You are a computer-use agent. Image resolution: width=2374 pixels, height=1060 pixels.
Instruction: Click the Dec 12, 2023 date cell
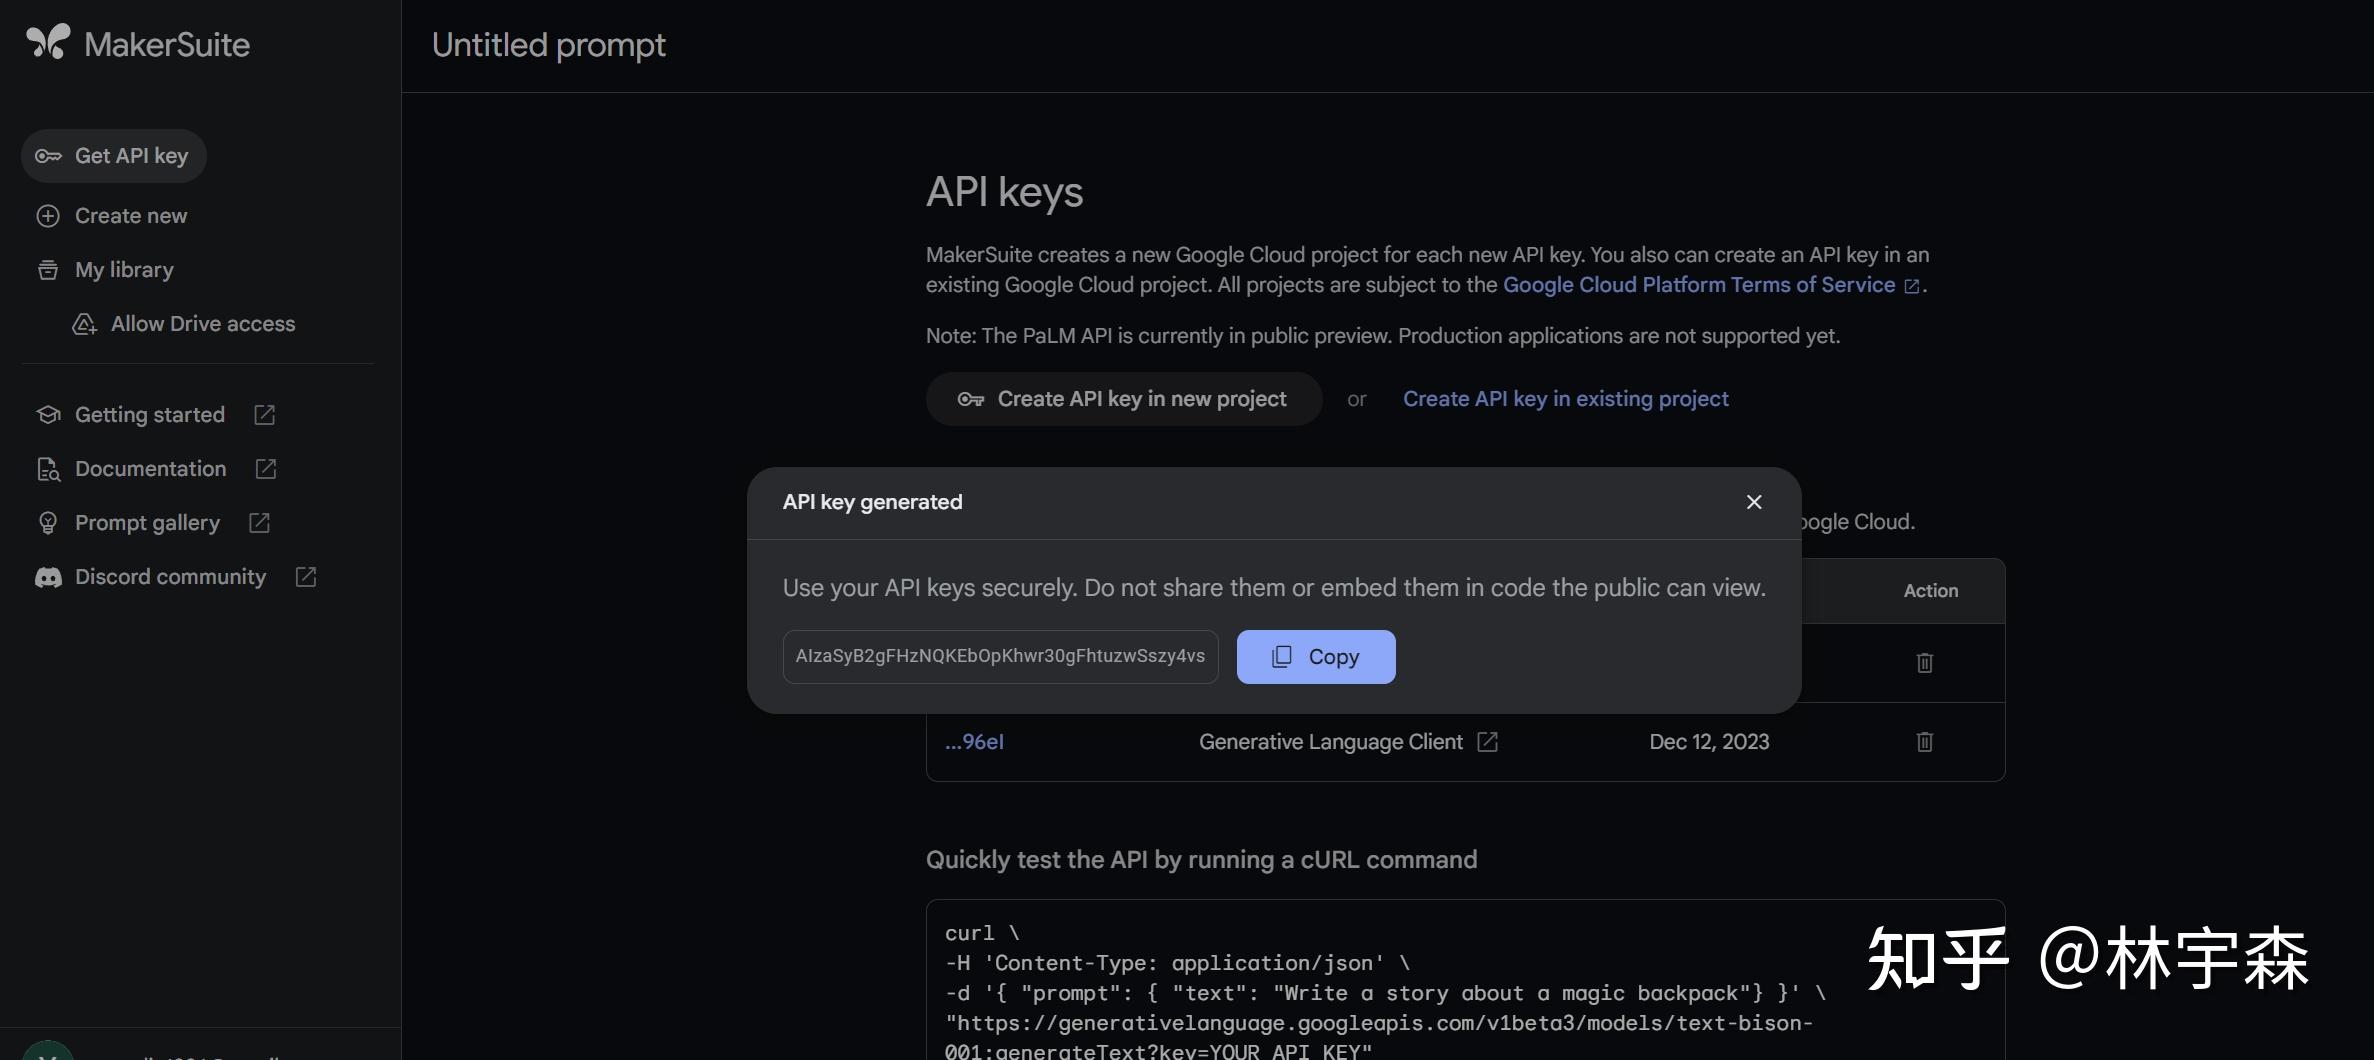pos(1709,742)
